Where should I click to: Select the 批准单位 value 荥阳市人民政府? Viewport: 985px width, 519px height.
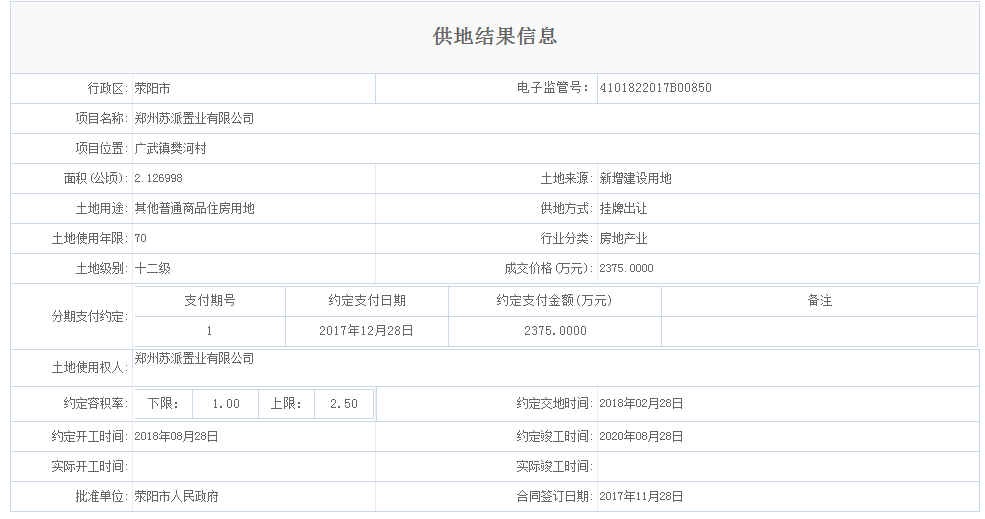click(x=176, y=496)
